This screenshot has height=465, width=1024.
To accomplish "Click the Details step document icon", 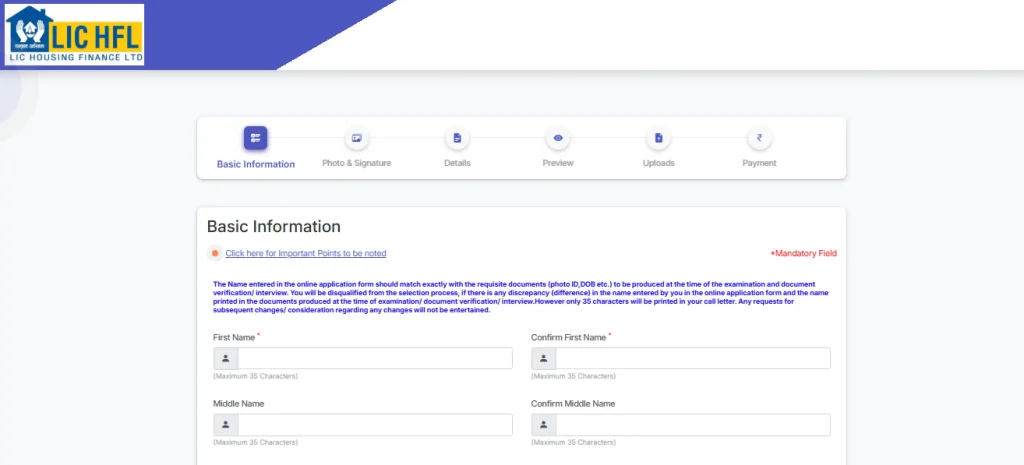I will pos(457,138).
